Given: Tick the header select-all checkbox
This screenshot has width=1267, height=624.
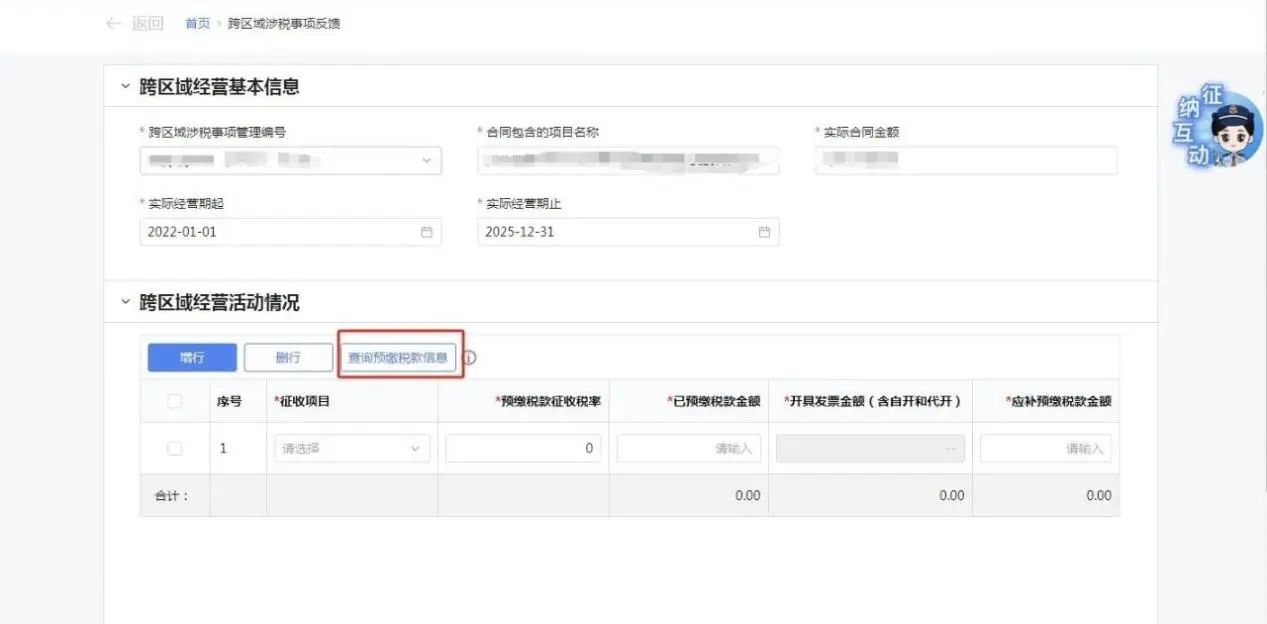Looking at the screenshot, I should click(x=175, y=401).
